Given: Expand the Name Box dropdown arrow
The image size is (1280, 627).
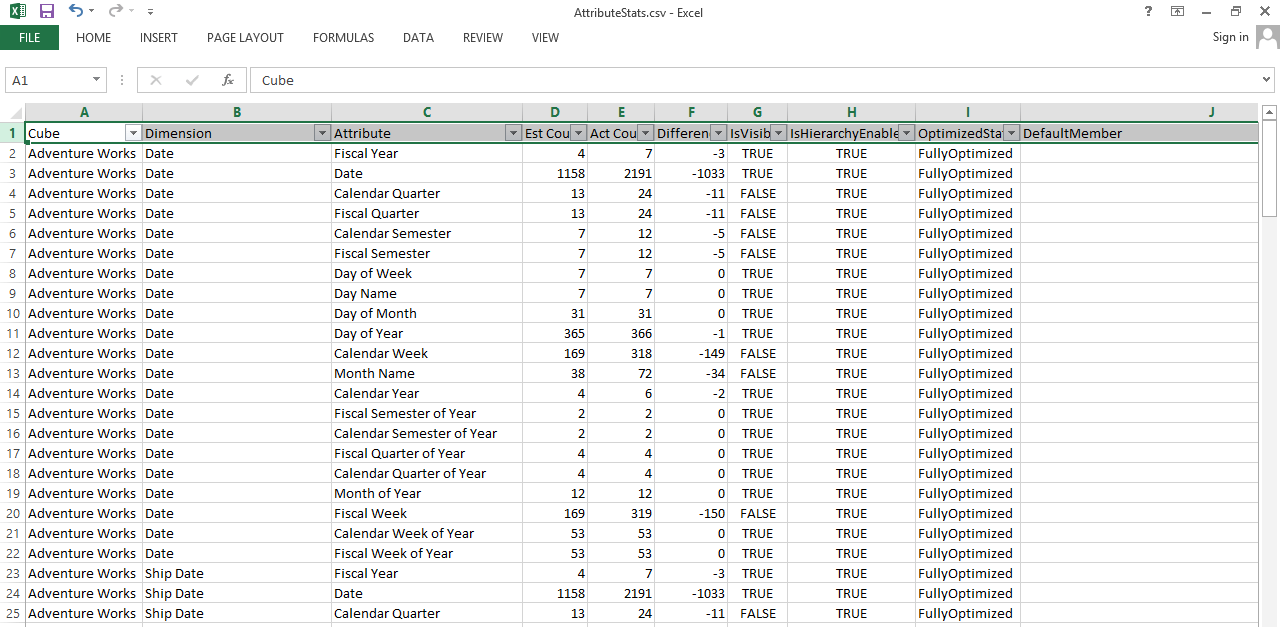Looking at the screenshot, I should 97,80.
